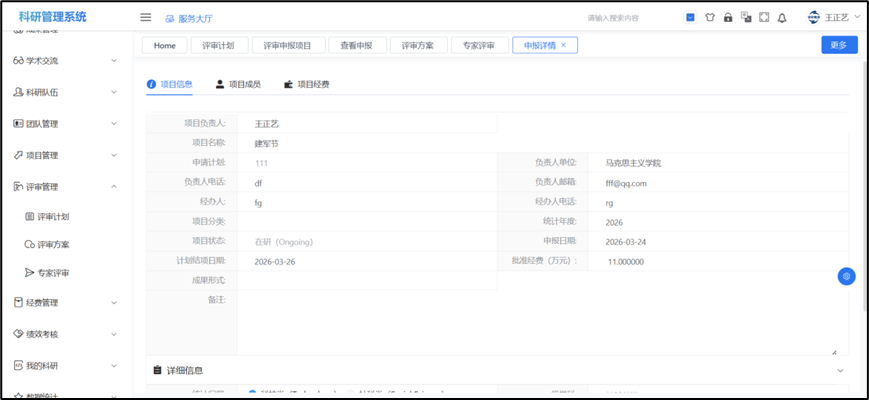This screenshot has width=869, height=400.
Task: Switch to the 项目成员 tab
Action: coord(238,84)
